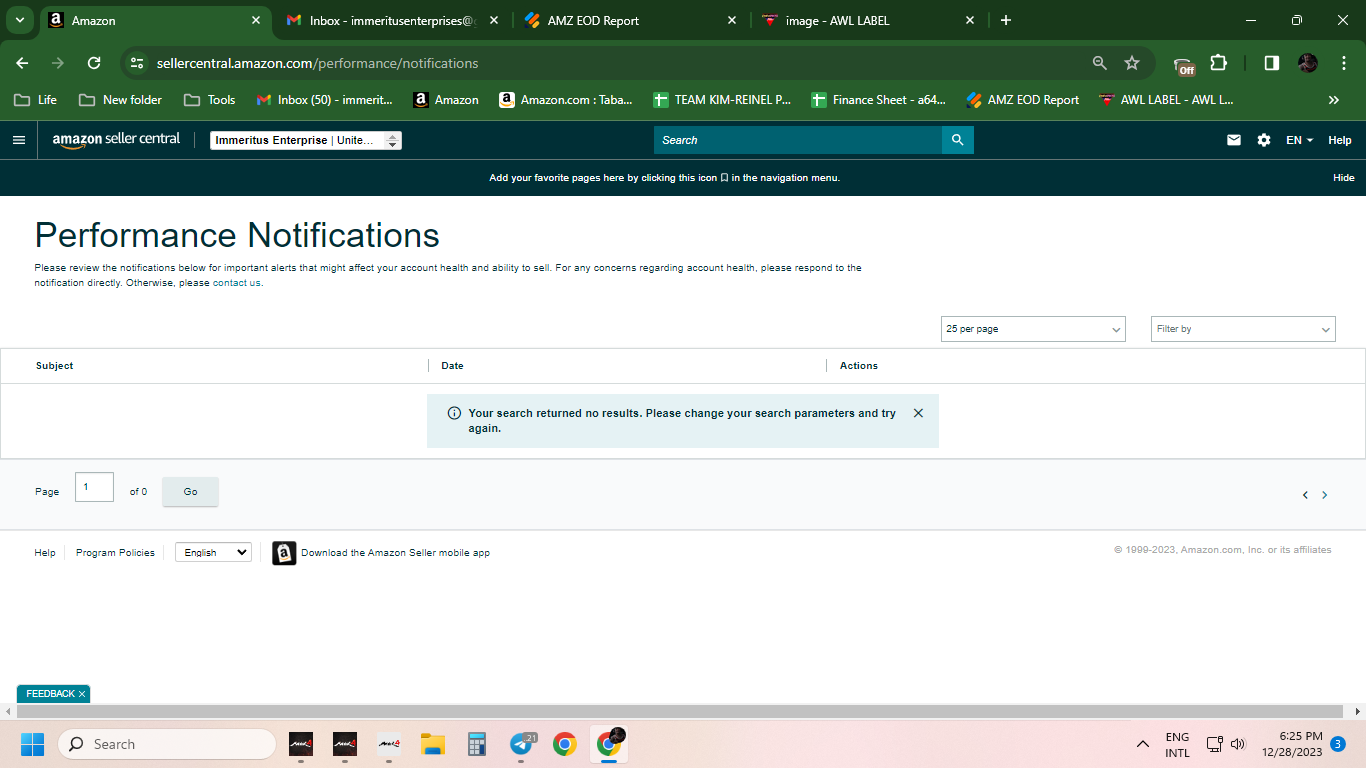Open Amazon.com : Taba... bookmark
The width and height of the screenshot is (1366, 768).
pyautogui.click(x=566, y=100)
